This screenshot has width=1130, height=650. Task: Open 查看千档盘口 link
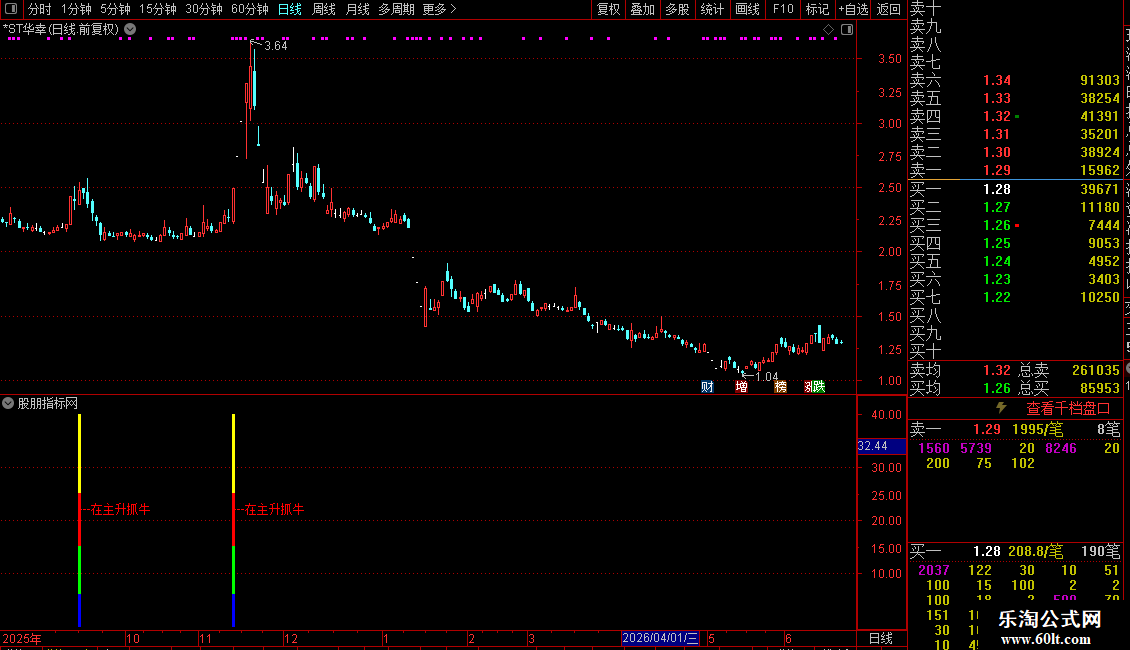(x=1068, y=409)
